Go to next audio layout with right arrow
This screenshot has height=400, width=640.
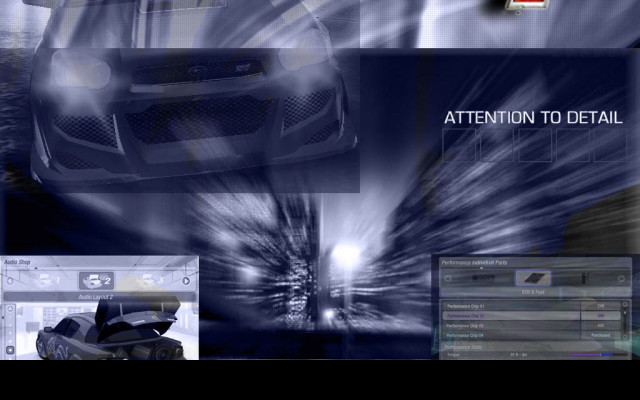pos(186,281)
